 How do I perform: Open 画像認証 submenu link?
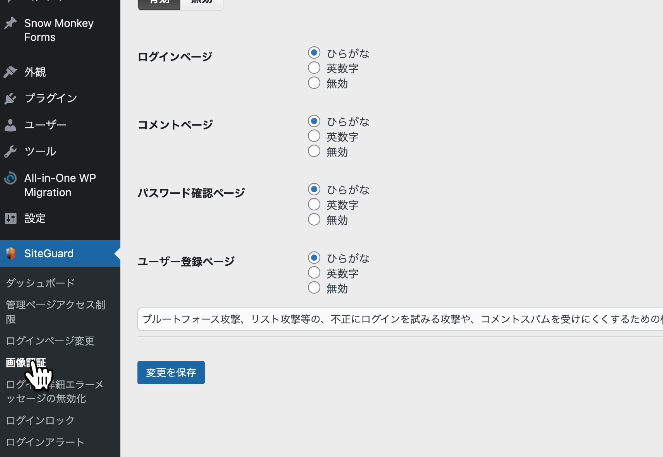tap(26, 362)
